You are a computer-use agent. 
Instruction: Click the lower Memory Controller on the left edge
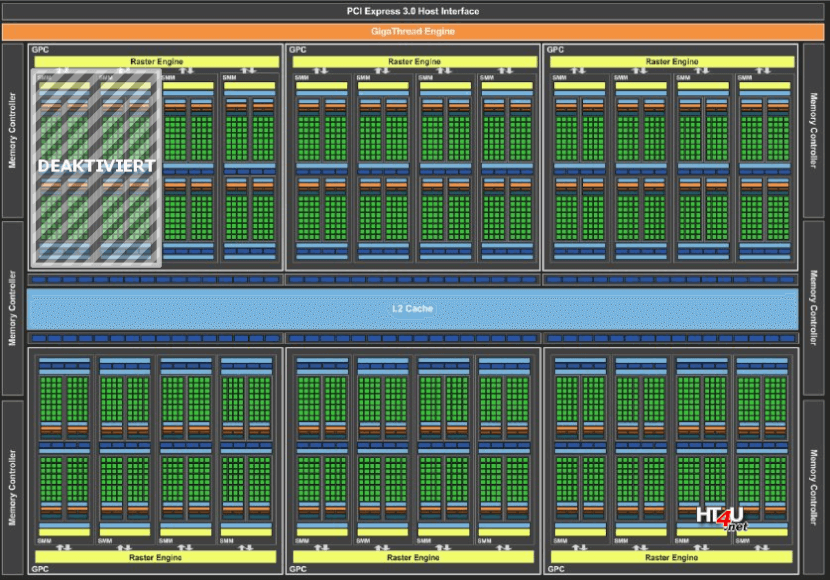(13, 487)
